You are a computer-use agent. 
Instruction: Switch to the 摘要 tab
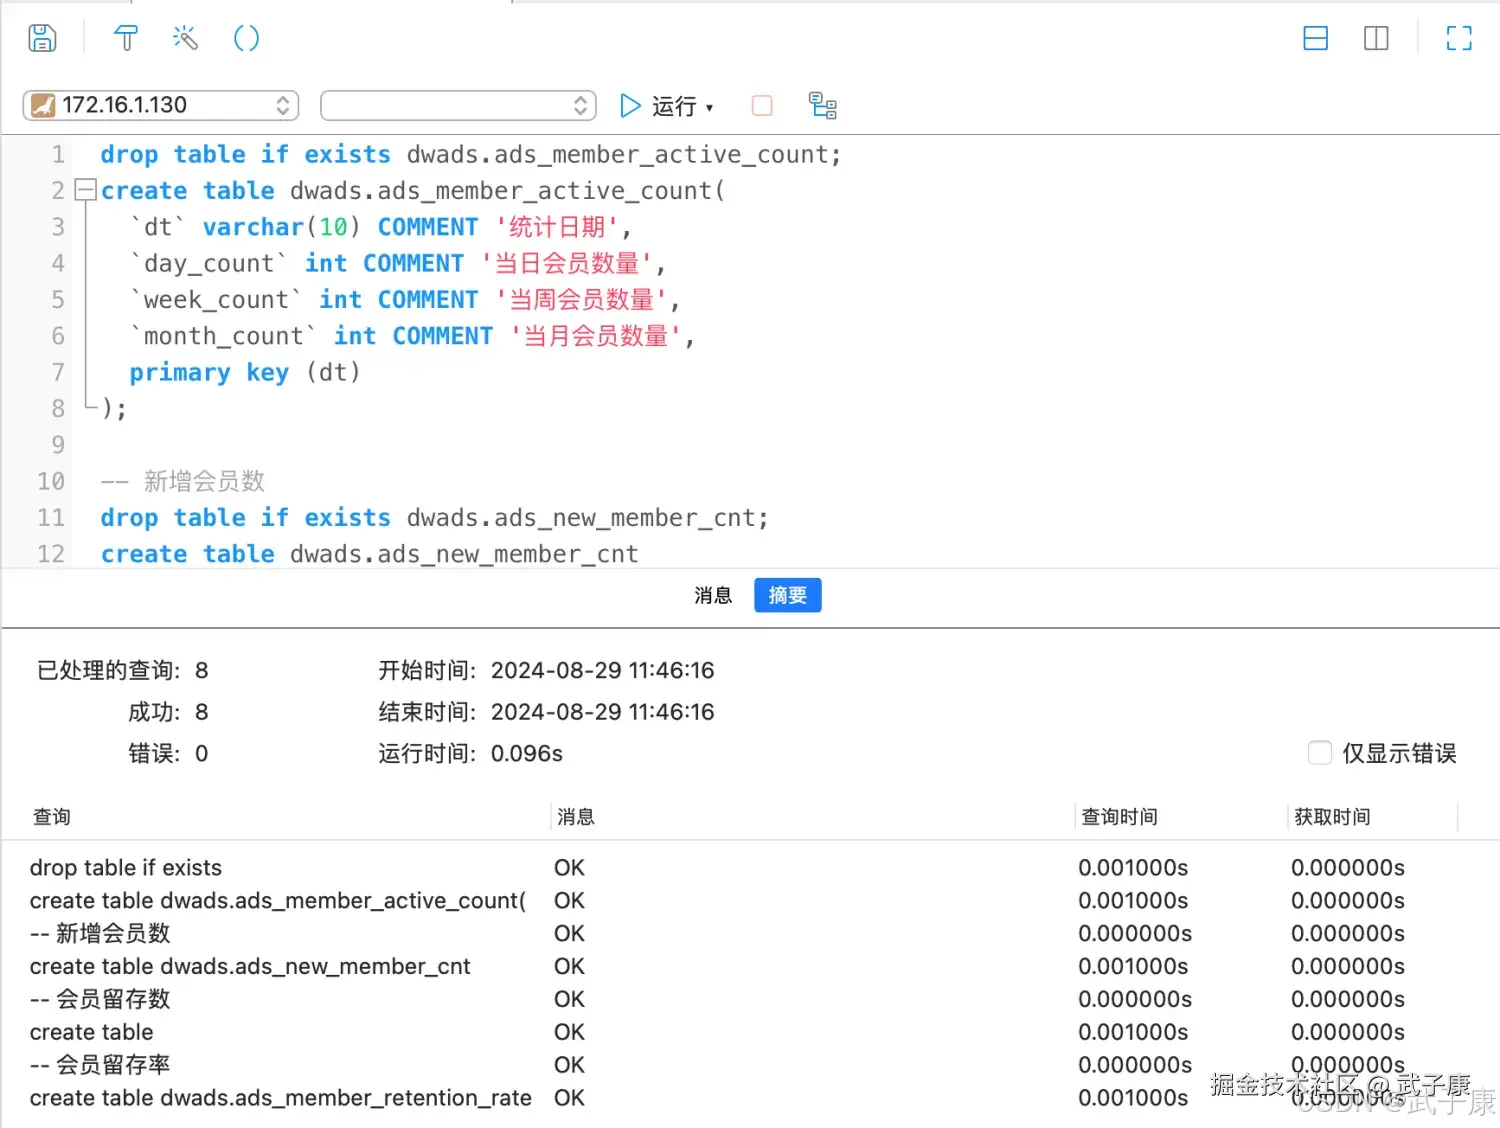tap(788, 595)
